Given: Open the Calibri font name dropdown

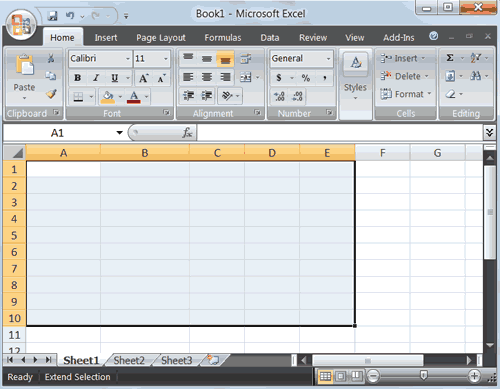Looking at the screenshot, I should tap(128, 59).
